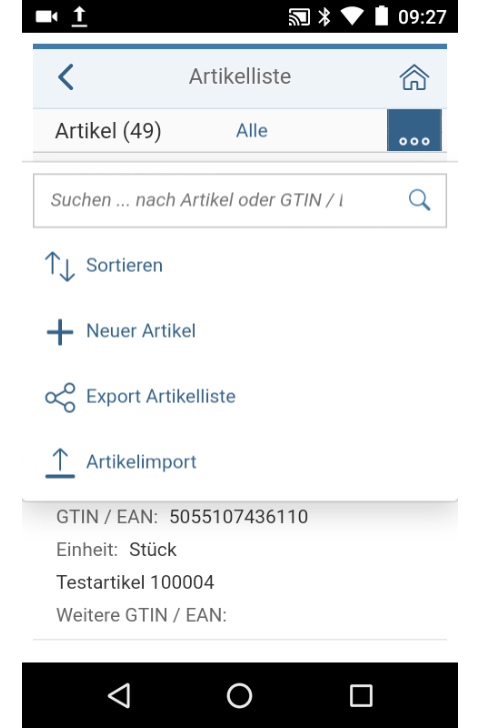Go back using the left chevron arrow
The image size is (480, 728).
point(66,77)
